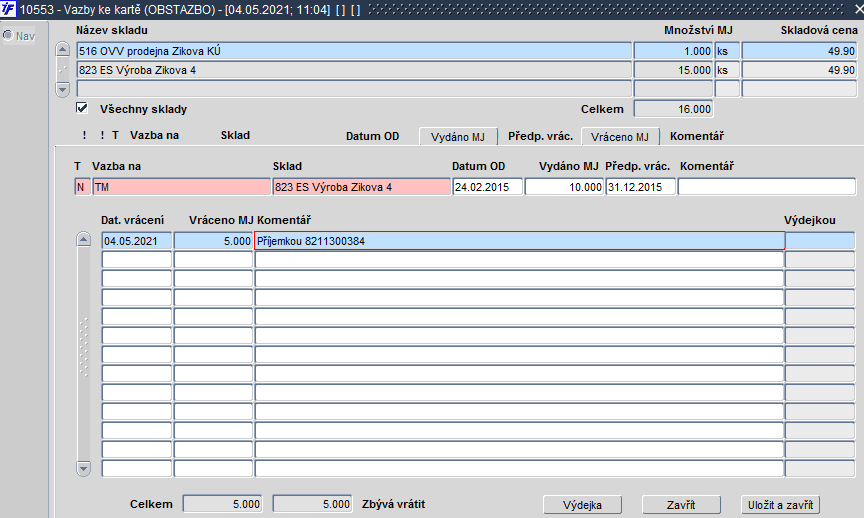
Task: Click Předp. vrác. field 31.12.2015
Action: [641, 187]
